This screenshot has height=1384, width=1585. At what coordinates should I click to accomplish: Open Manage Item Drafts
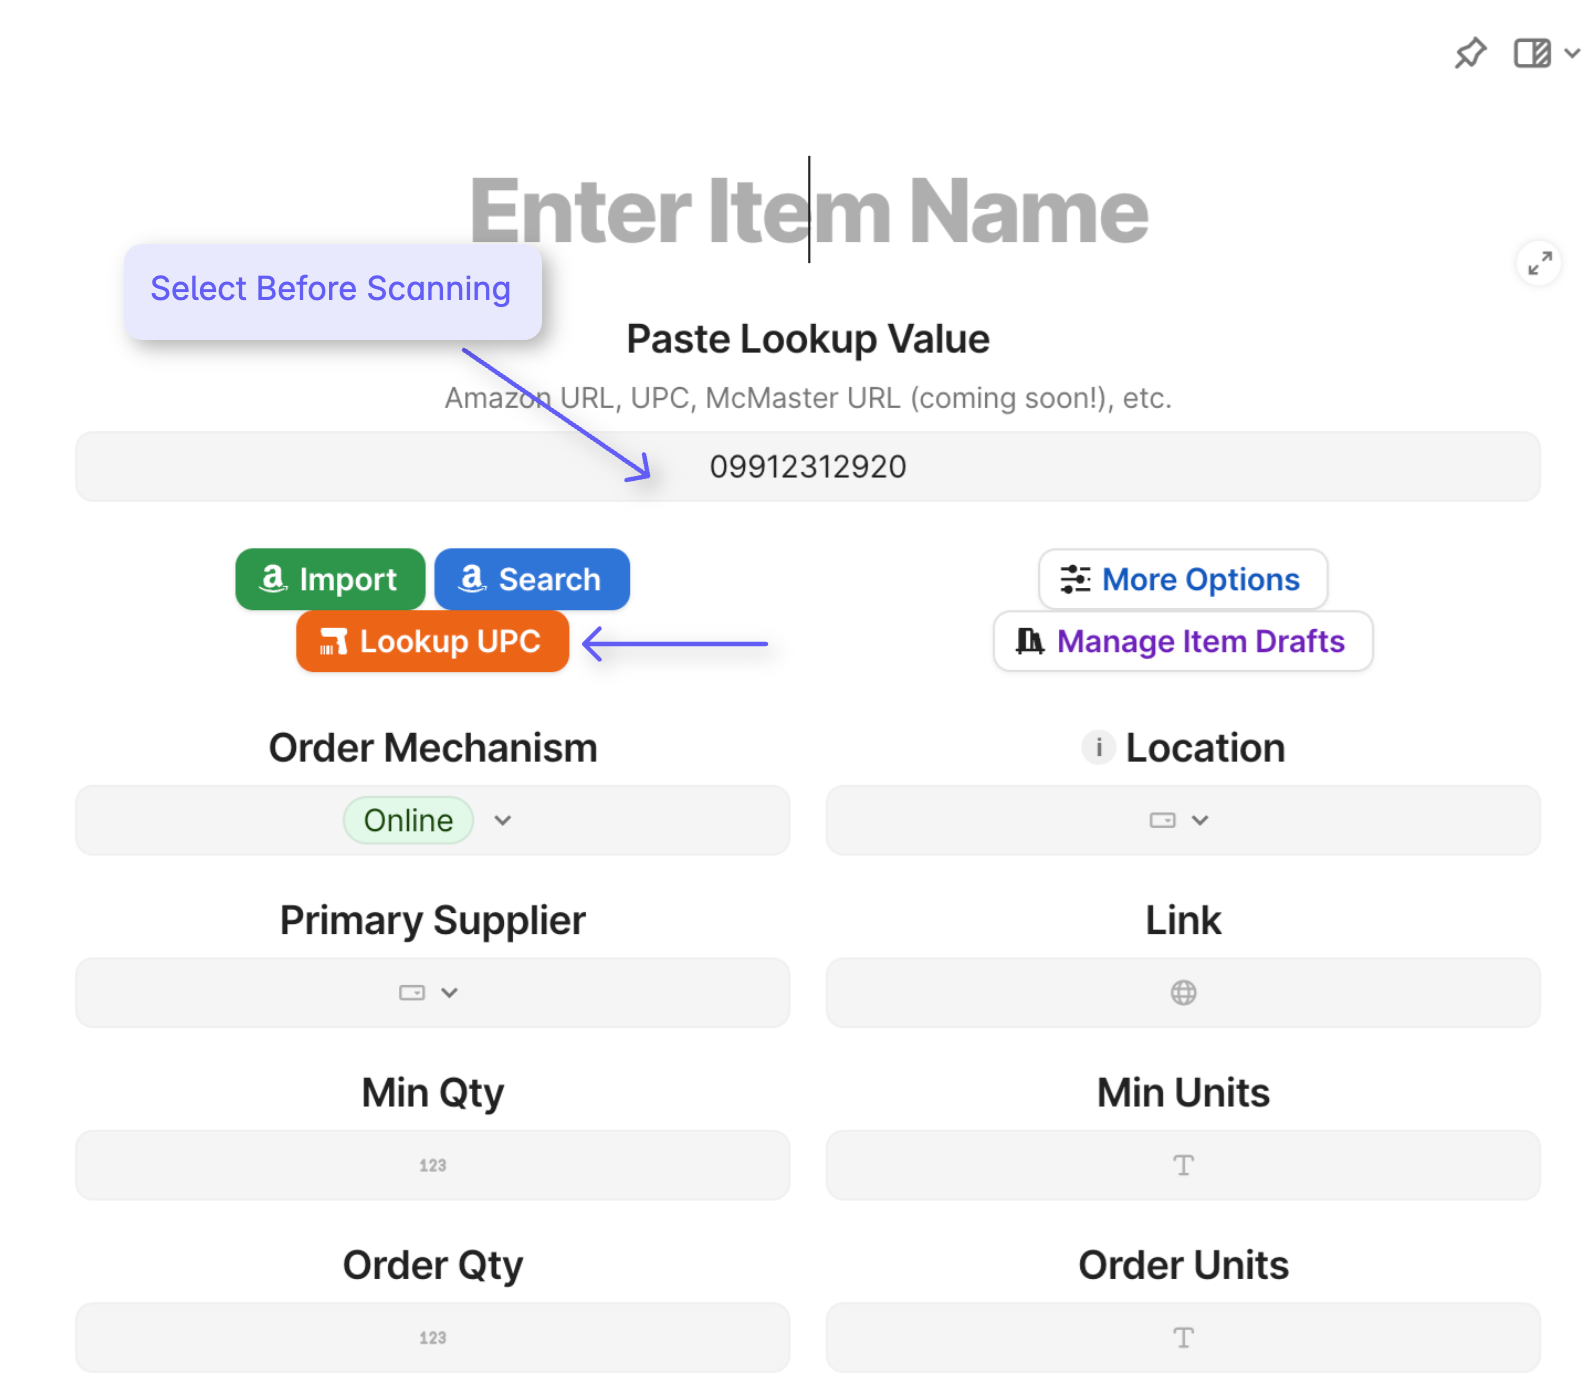(1182, 641)
